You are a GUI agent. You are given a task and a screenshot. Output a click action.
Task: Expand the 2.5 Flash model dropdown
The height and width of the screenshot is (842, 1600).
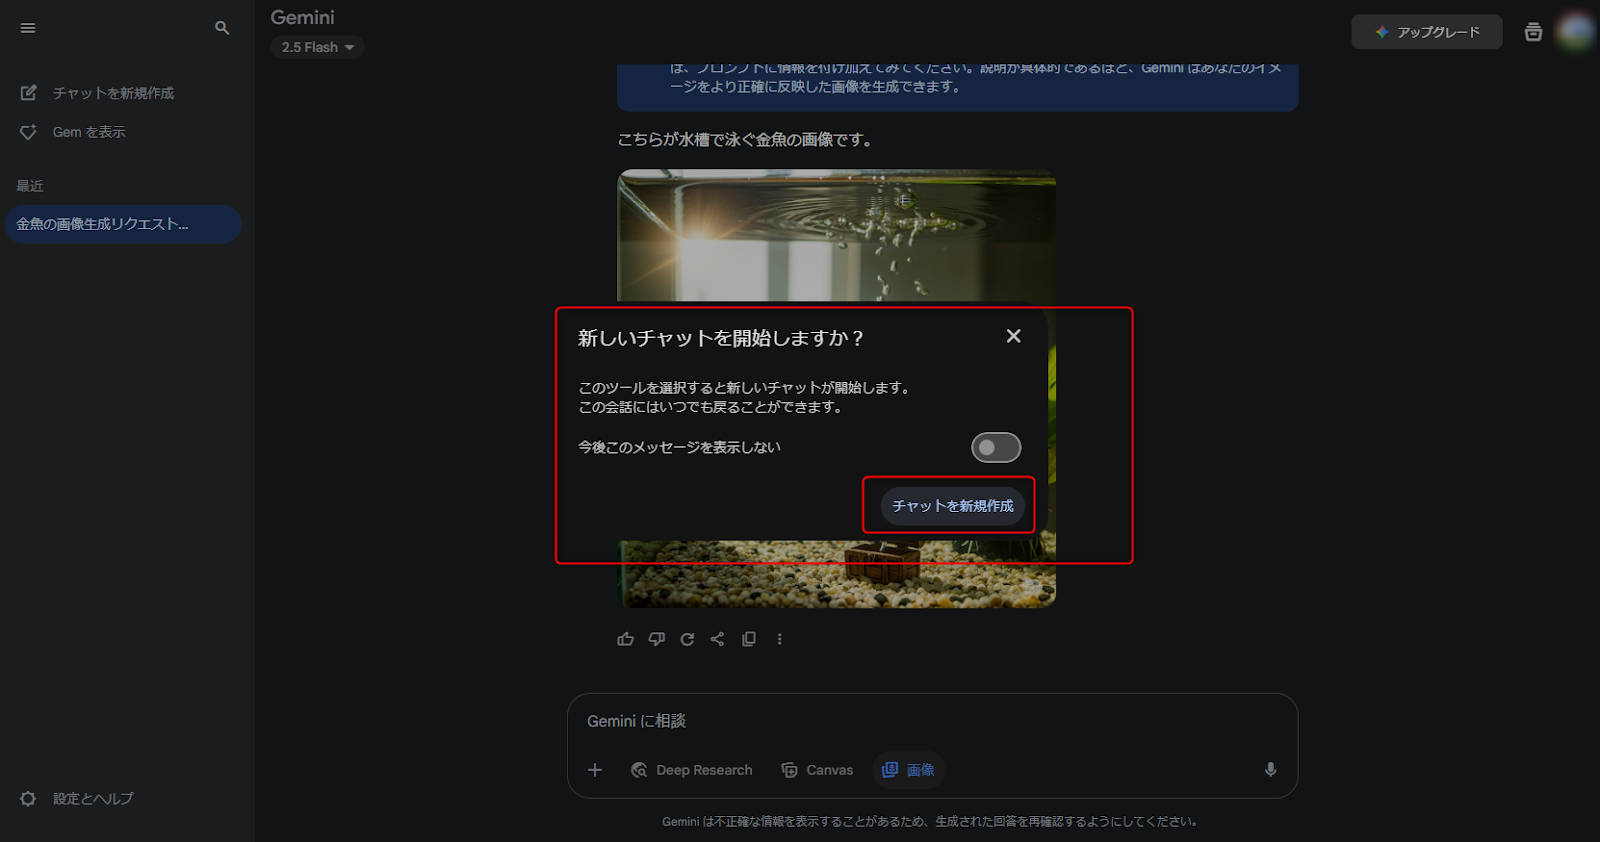point(317,47)
